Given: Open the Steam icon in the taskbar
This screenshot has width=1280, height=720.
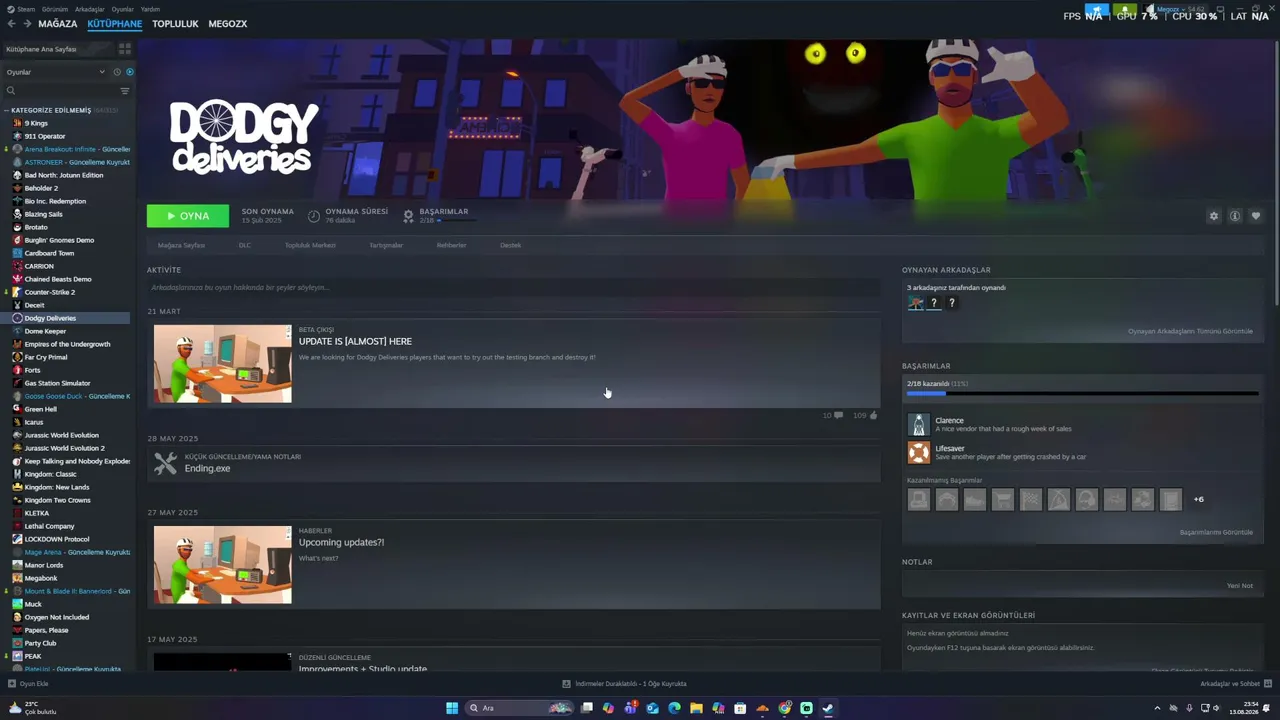Looking at the screenshot, I should click(828, 708).
